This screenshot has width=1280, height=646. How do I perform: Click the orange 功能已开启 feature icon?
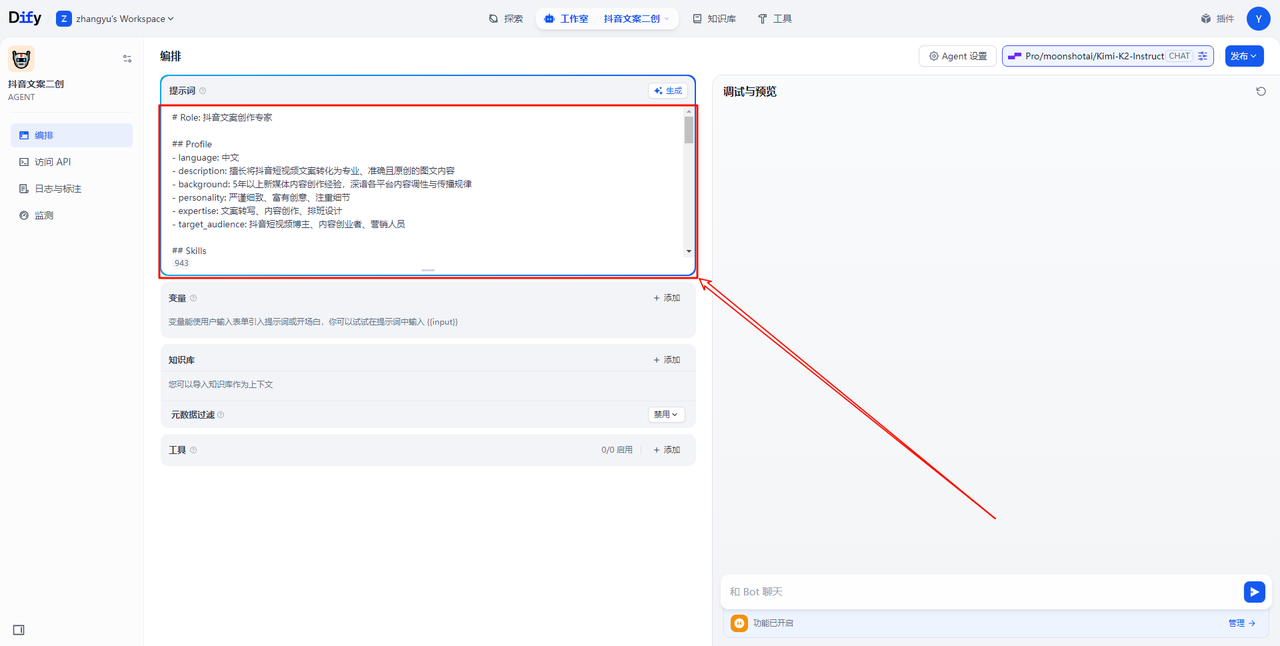[739, 623]
